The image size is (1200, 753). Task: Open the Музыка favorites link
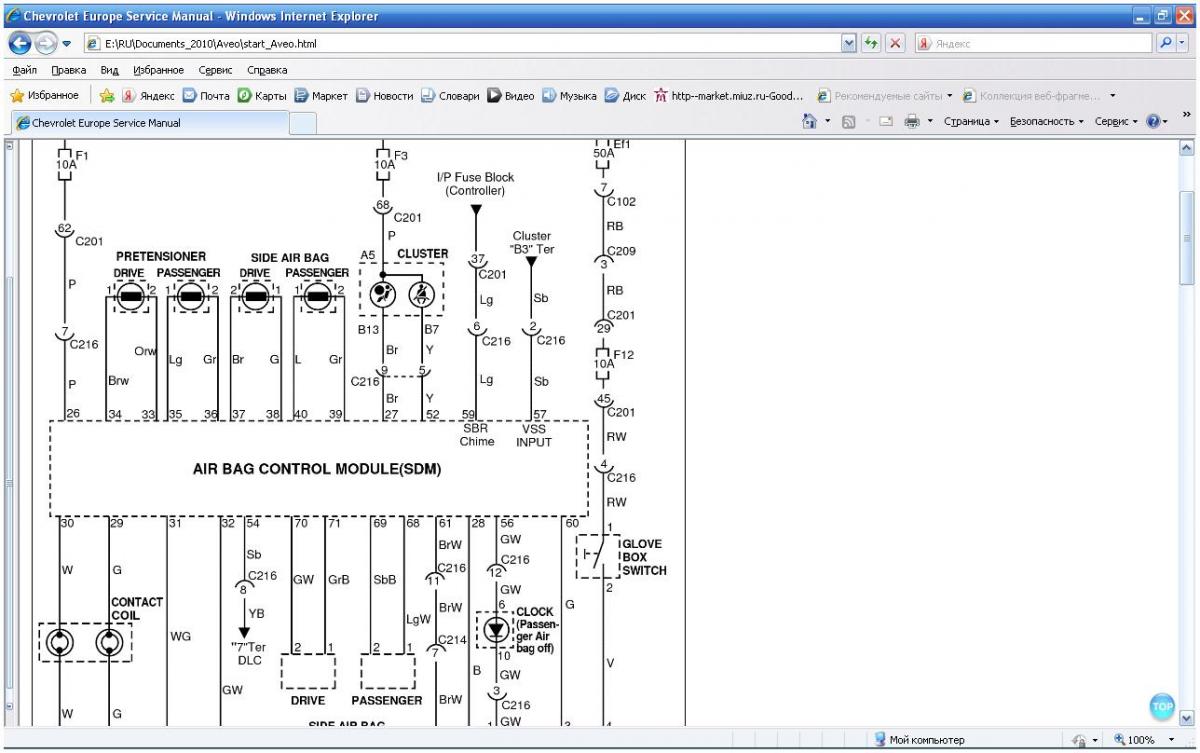coord(569,96)
